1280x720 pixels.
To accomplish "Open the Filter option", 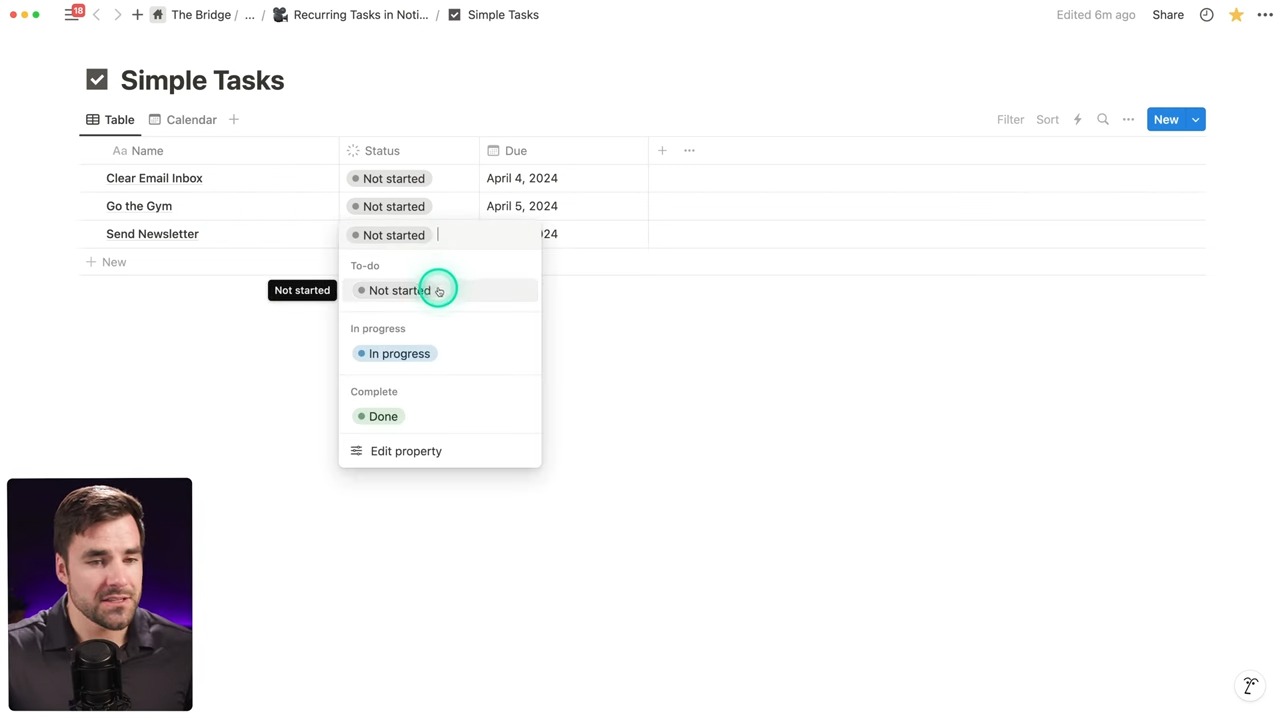I will 1010,120.
